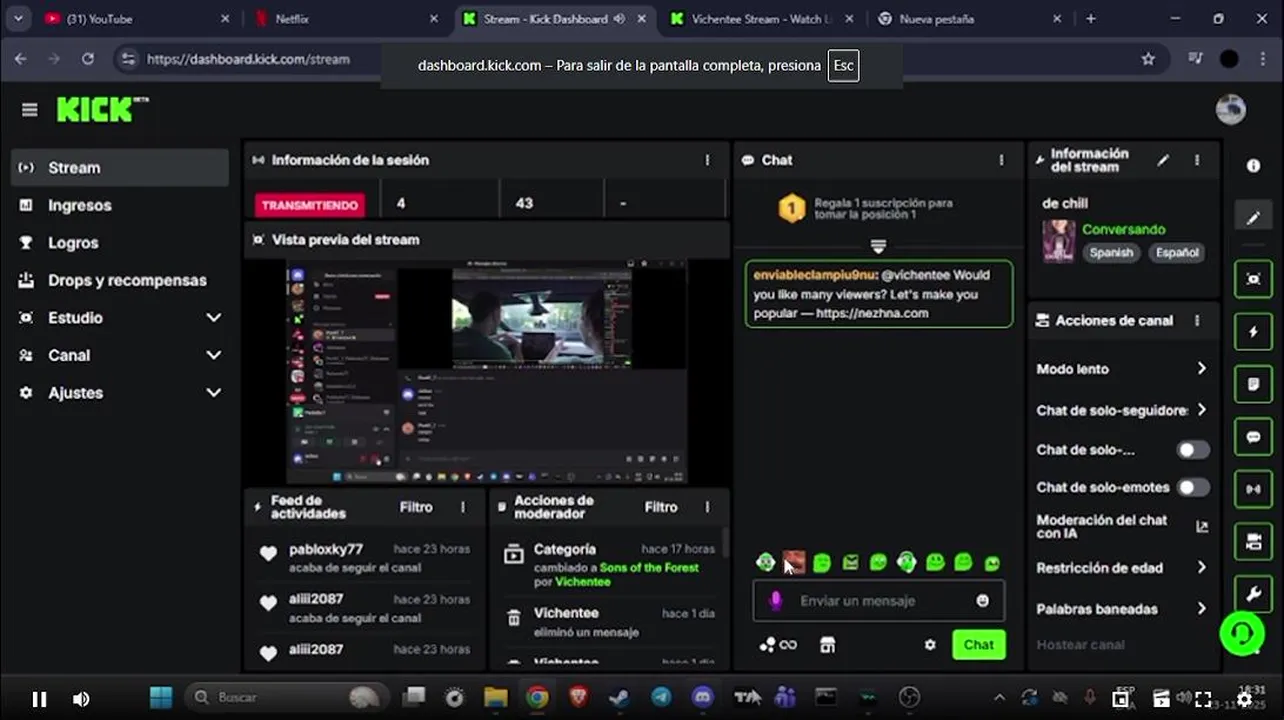Click the lightning bolt icon in right sidebar
Viewport: 1284px width, 720px height.
(x=1253, y=332)
